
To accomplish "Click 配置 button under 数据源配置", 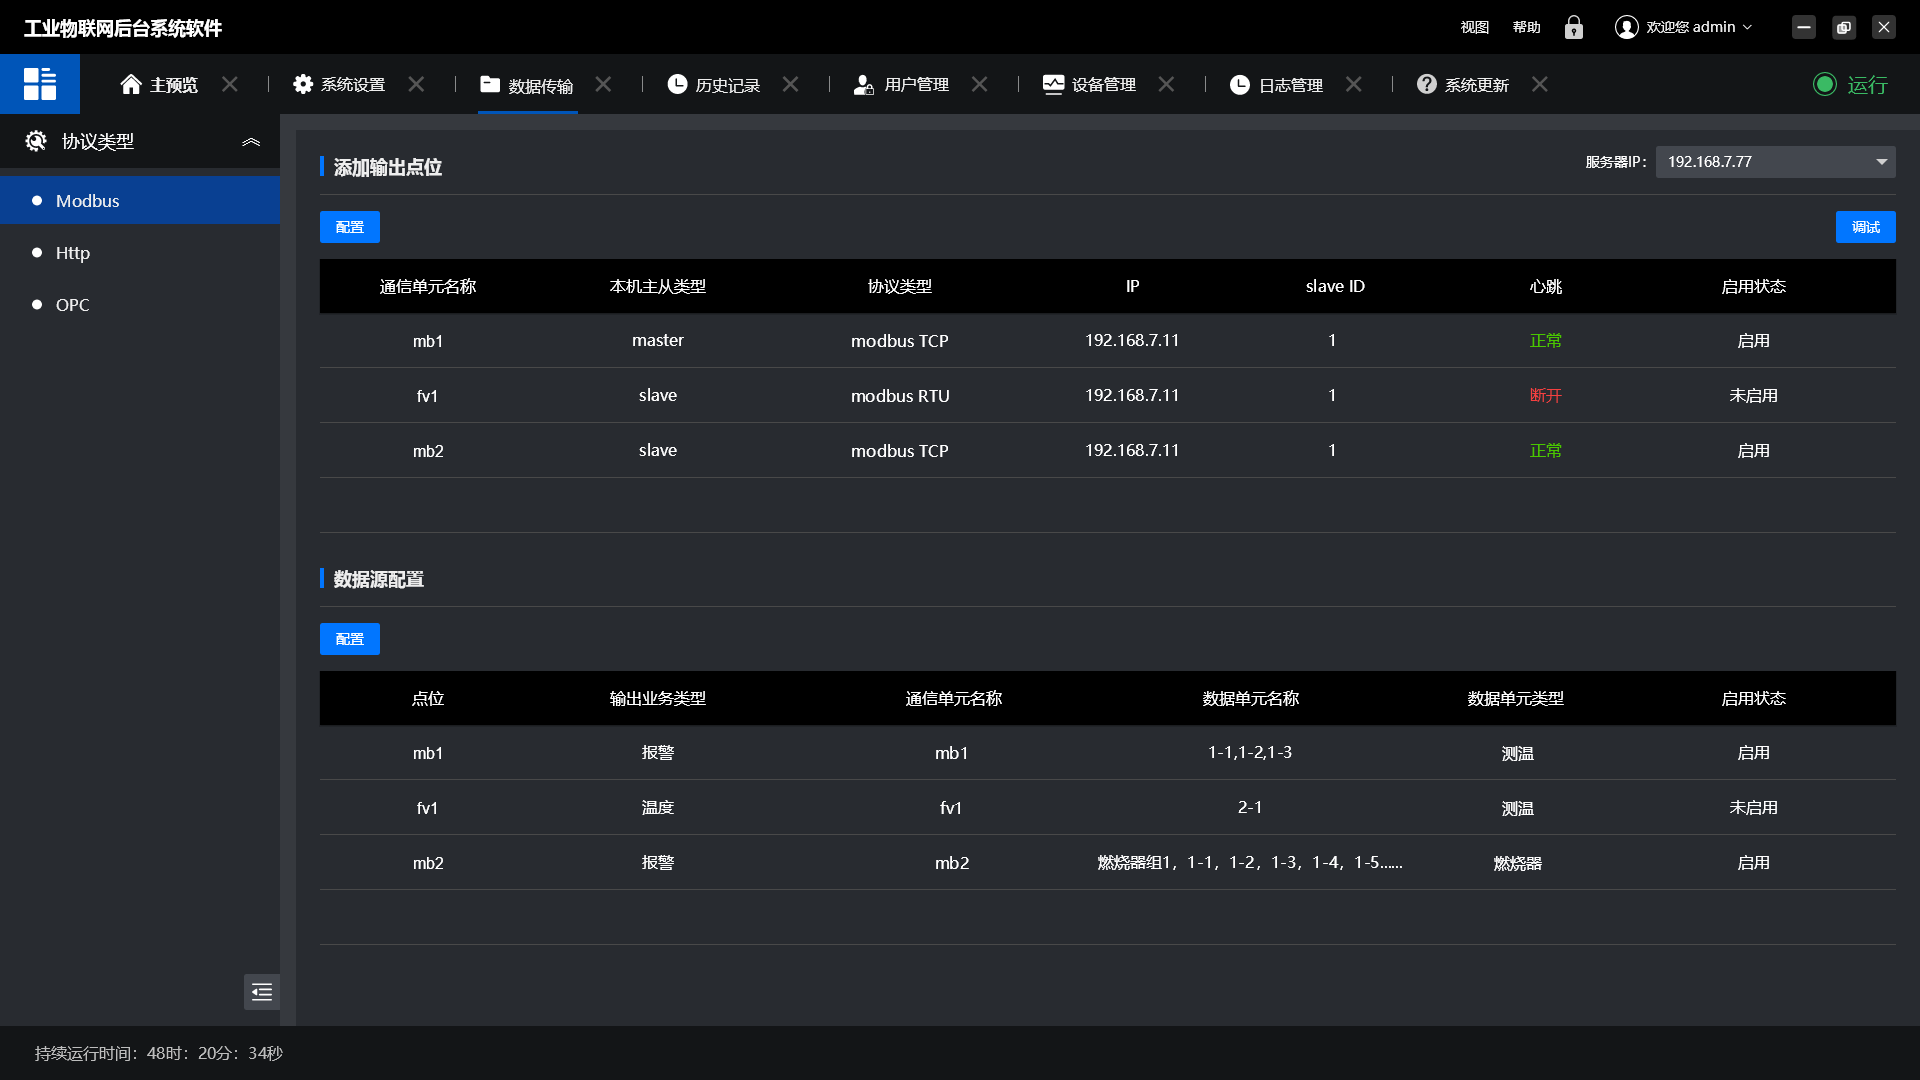I will 349,639.
